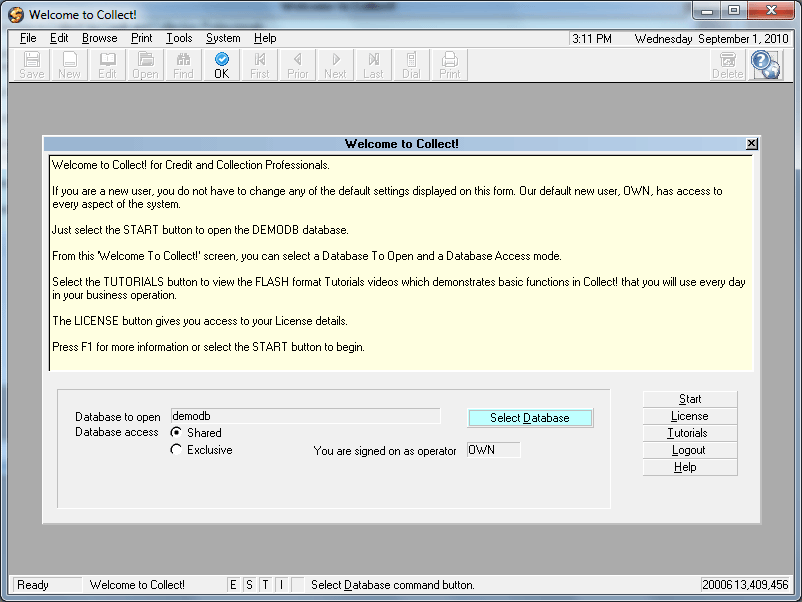Click the Database to open field
Viewport: 802px width, 602px height.
click(305, 416)
